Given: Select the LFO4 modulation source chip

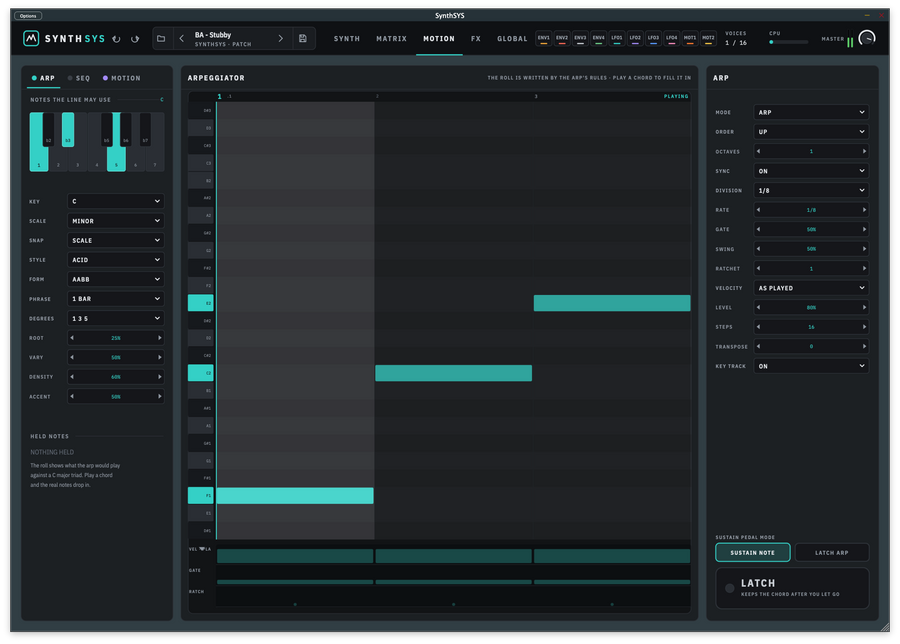Looking at the screenshot, I should point(672,38).
